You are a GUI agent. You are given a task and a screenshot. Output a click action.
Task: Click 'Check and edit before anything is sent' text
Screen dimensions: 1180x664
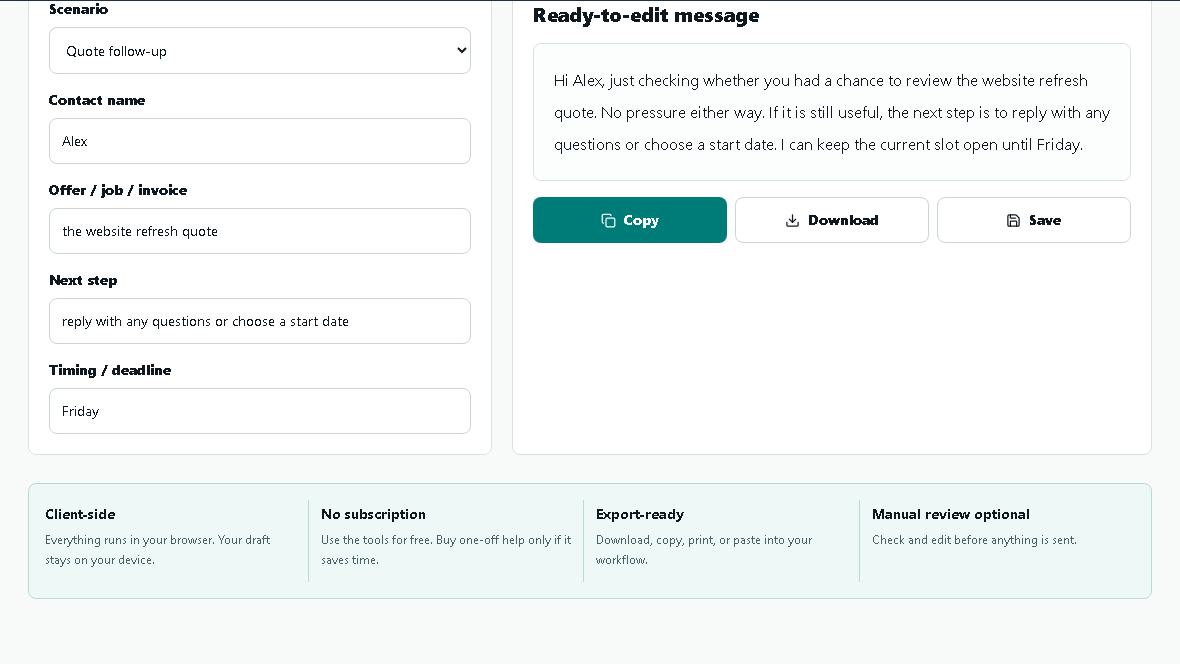[x=975, y=540]
